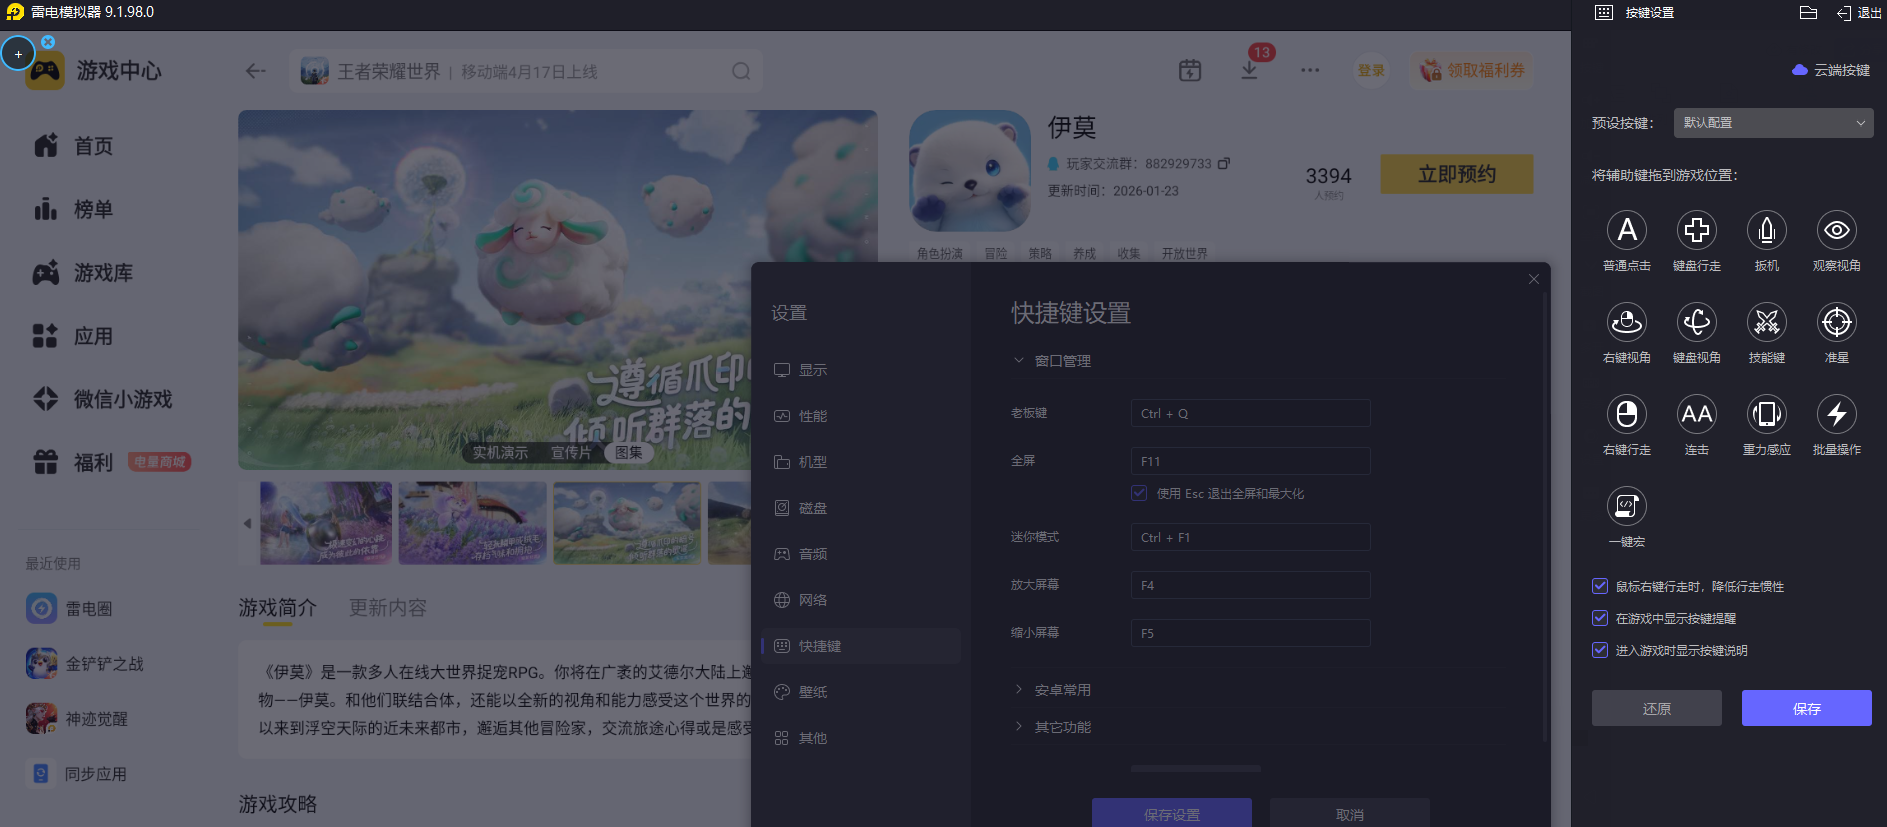Select the 右键视角 key icon
The image size is (1887, 827).
click(x=1627, y=322)
